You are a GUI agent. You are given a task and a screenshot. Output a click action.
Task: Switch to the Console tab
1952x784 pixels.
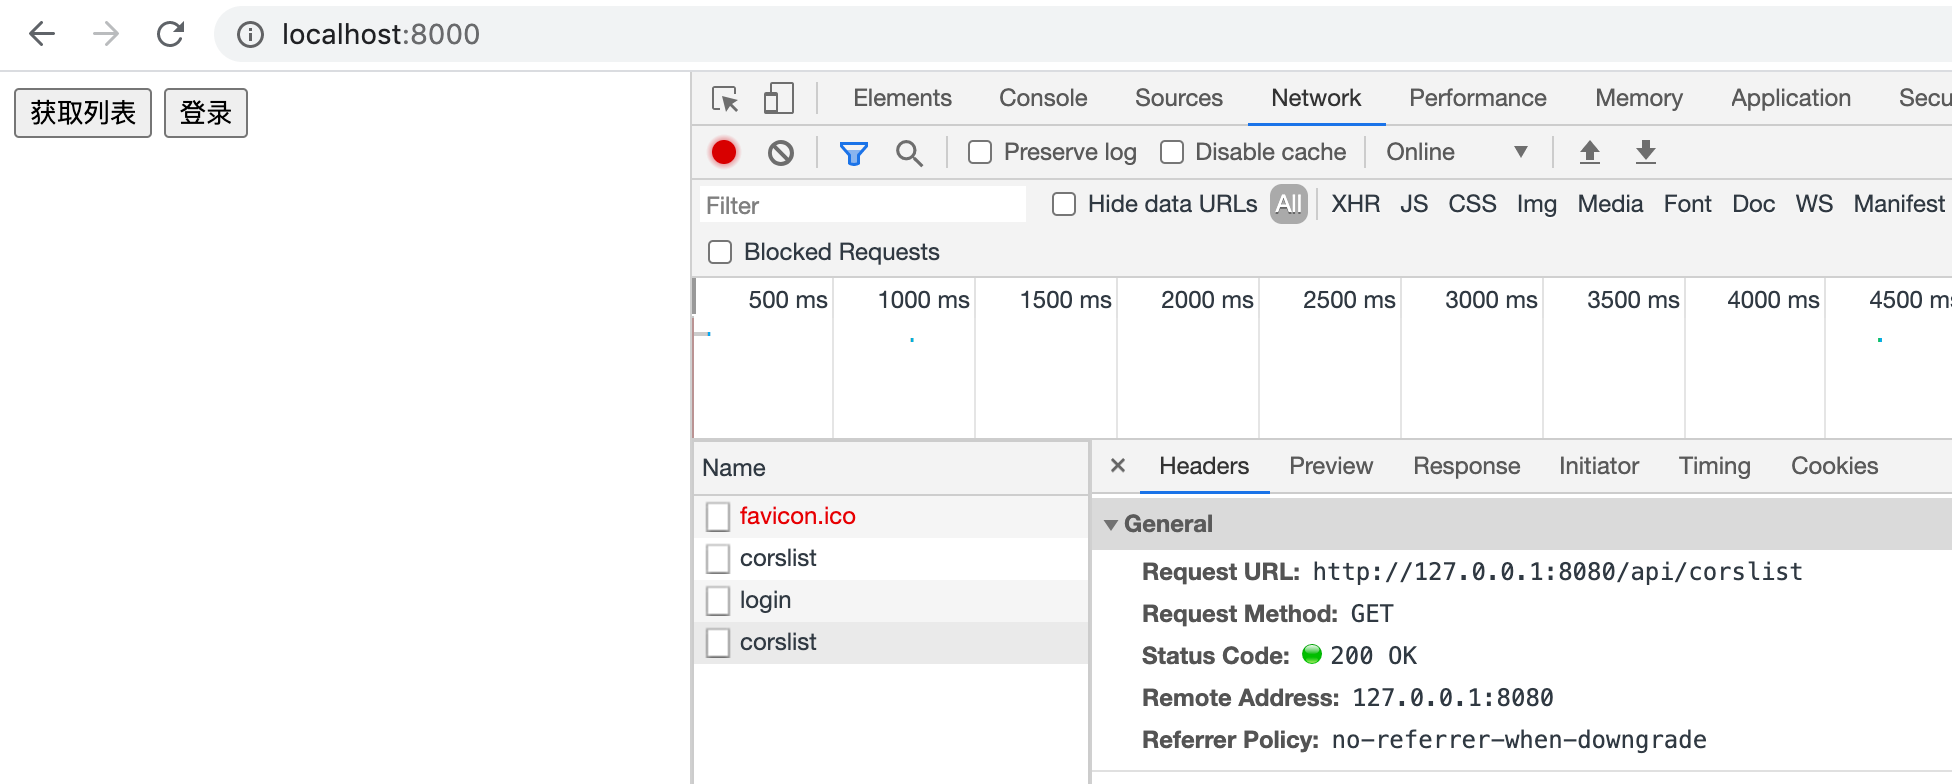click(1043, 98)
